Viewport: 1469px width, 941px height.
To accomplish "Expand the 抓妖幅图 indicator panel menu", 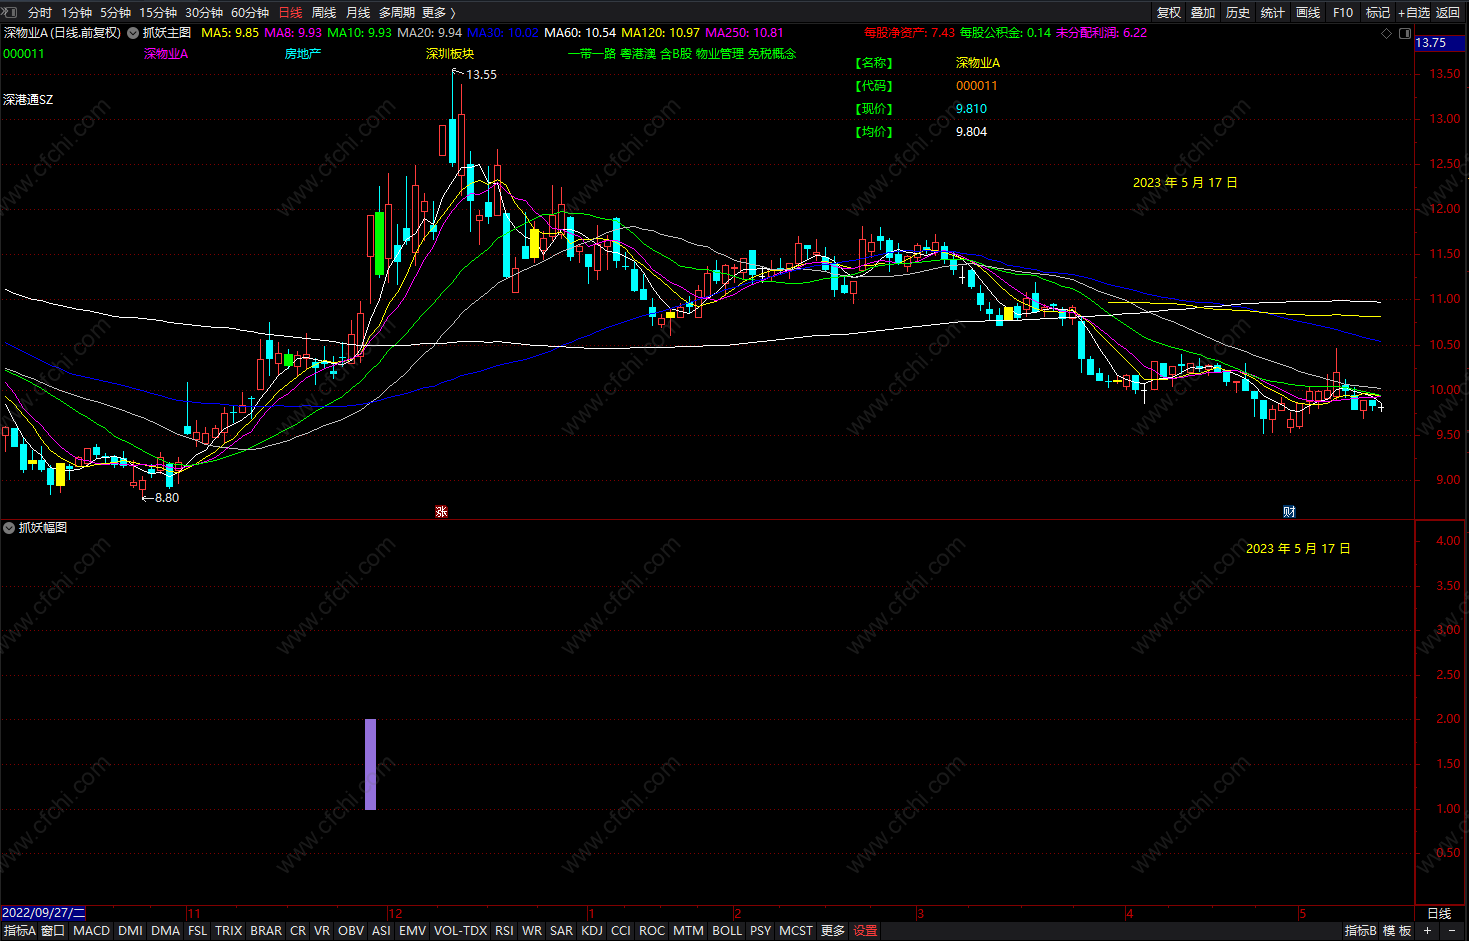I will coord(9,527).
